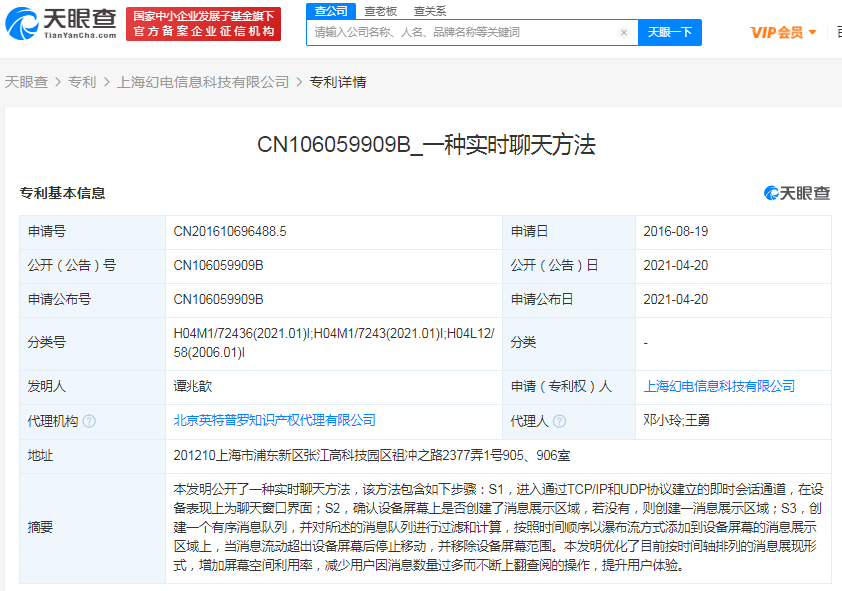Focus the company name search input field
The width and height of the screenshot is (842, 591).
click(460, 33)
